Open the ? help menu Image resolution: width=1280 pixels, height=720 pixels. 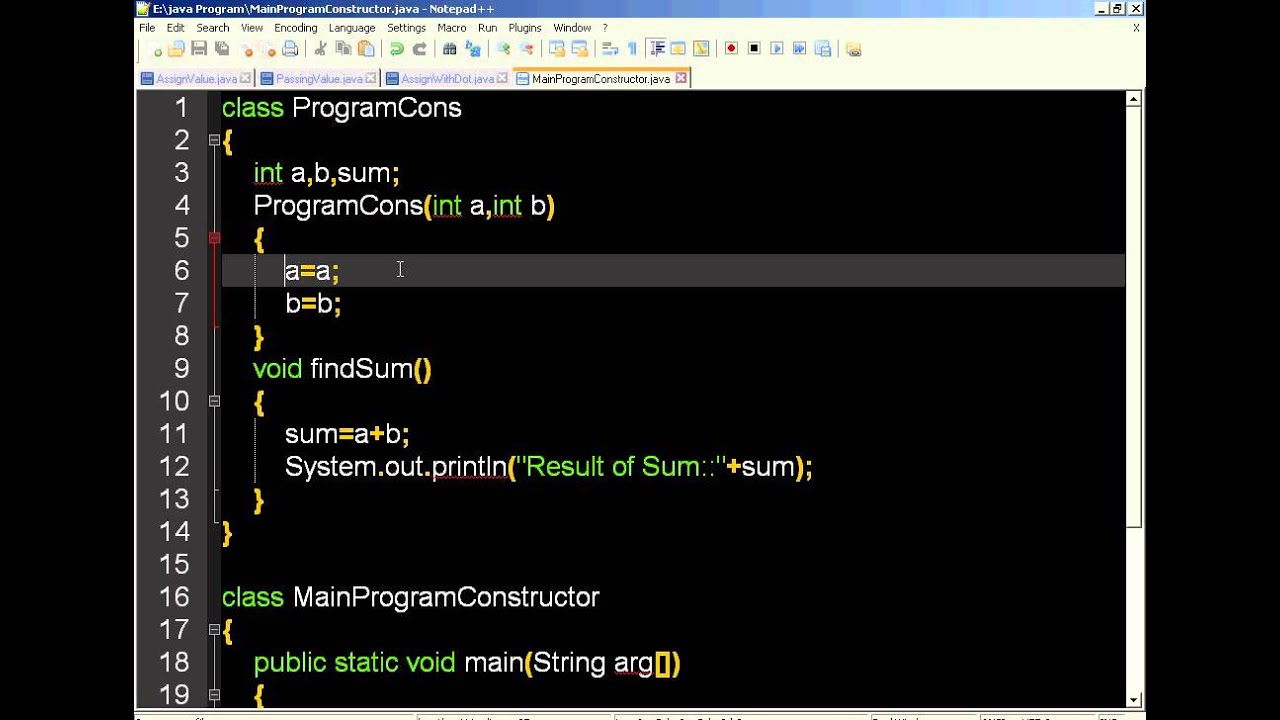pos(605,28)
